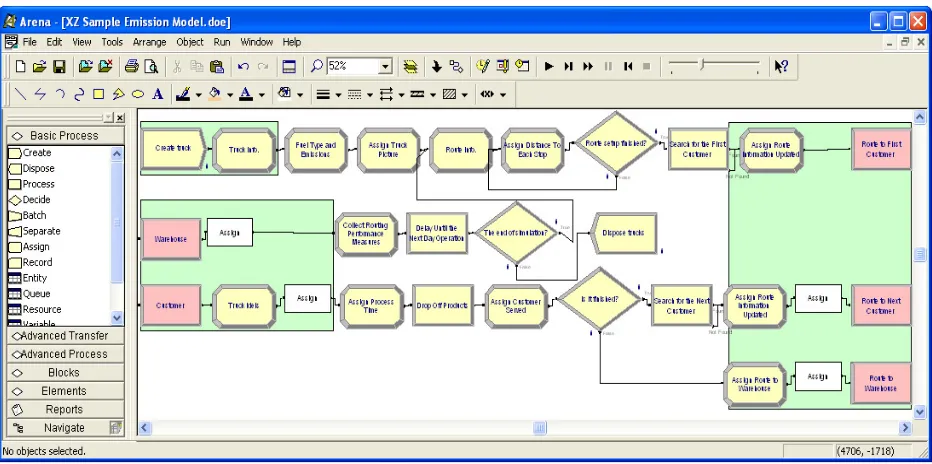Expand the line color dropdown arrow
932x464 pixels.
point(199,94)
